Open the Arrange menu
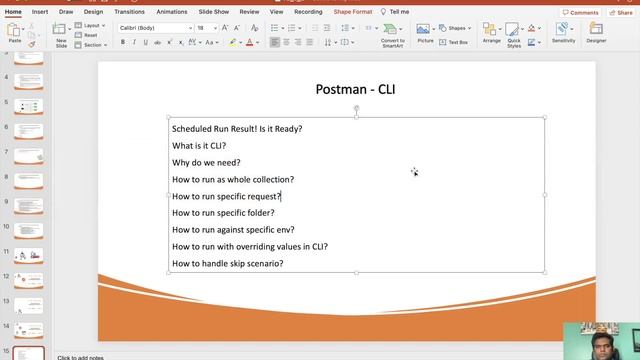The width and height of the screenshot is (640, 360). 491,33
